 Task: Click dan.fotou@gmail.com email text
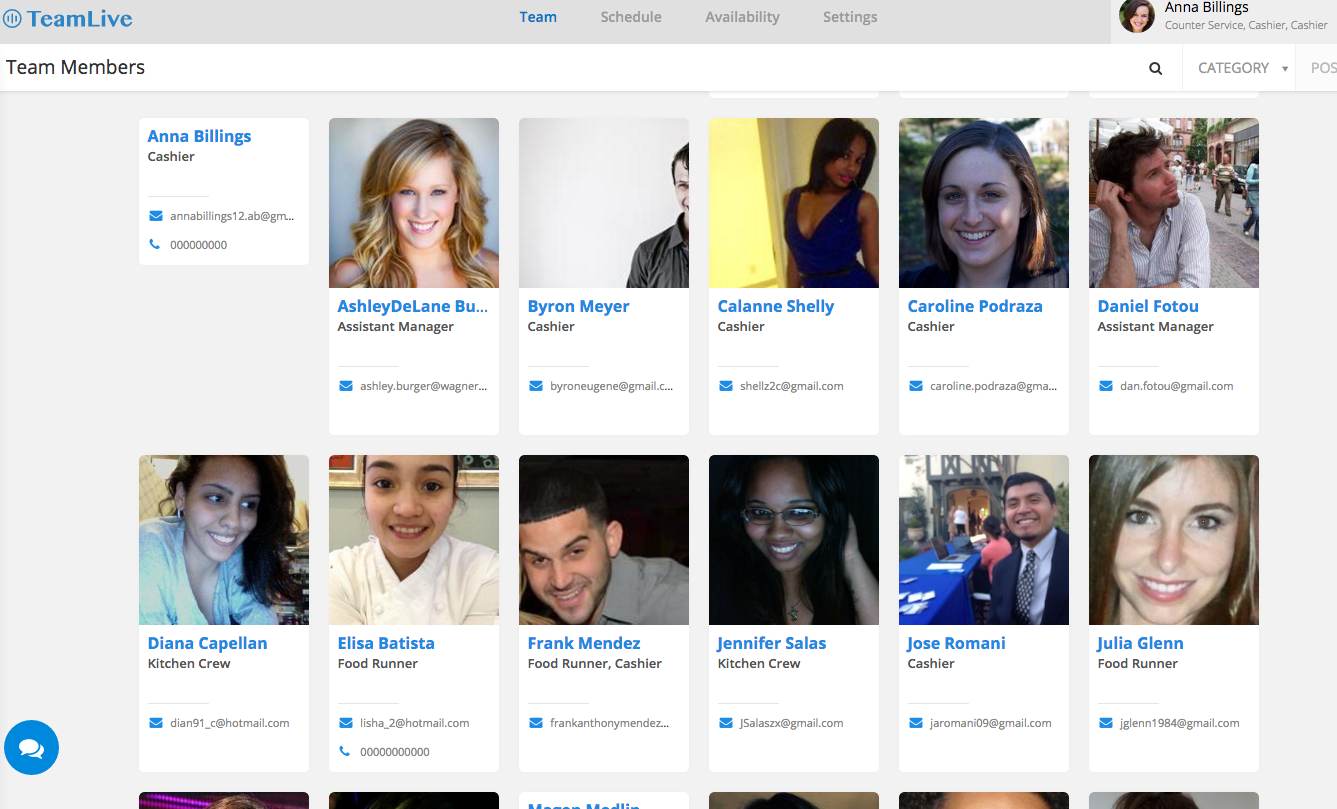point(1176,386)
